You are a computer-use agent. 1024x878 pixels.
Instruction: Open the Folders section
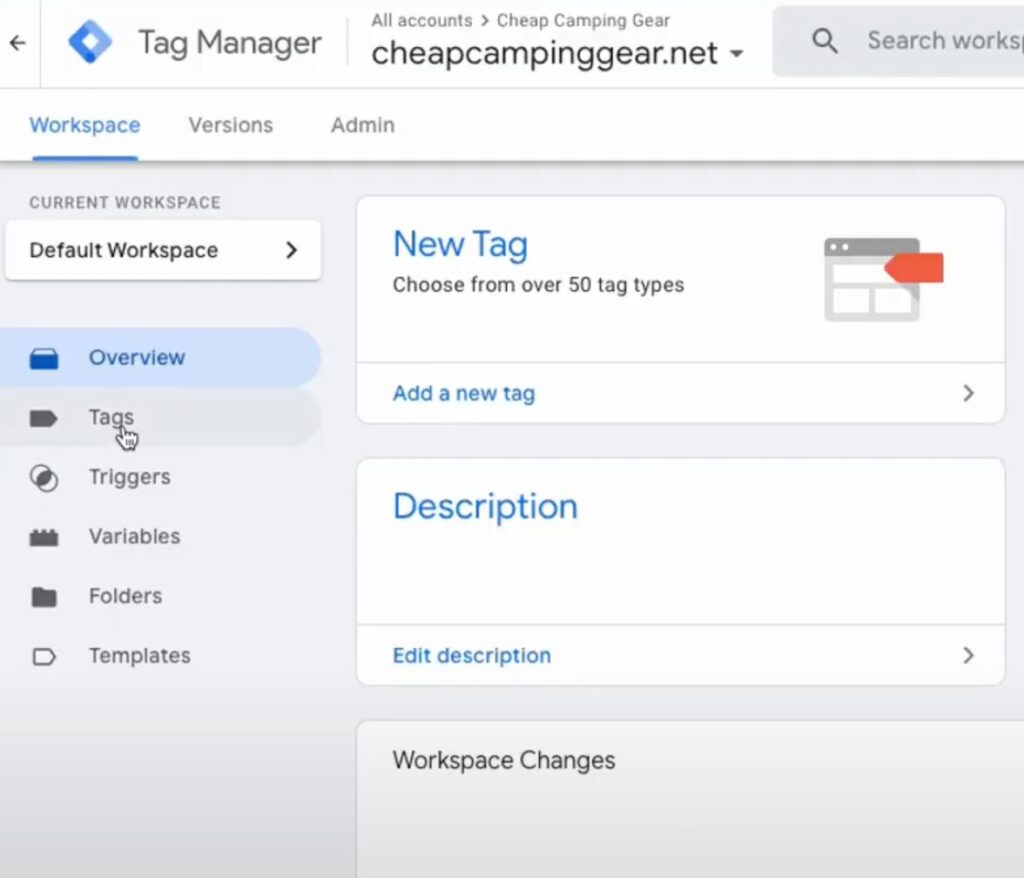[x=160, y=596]
